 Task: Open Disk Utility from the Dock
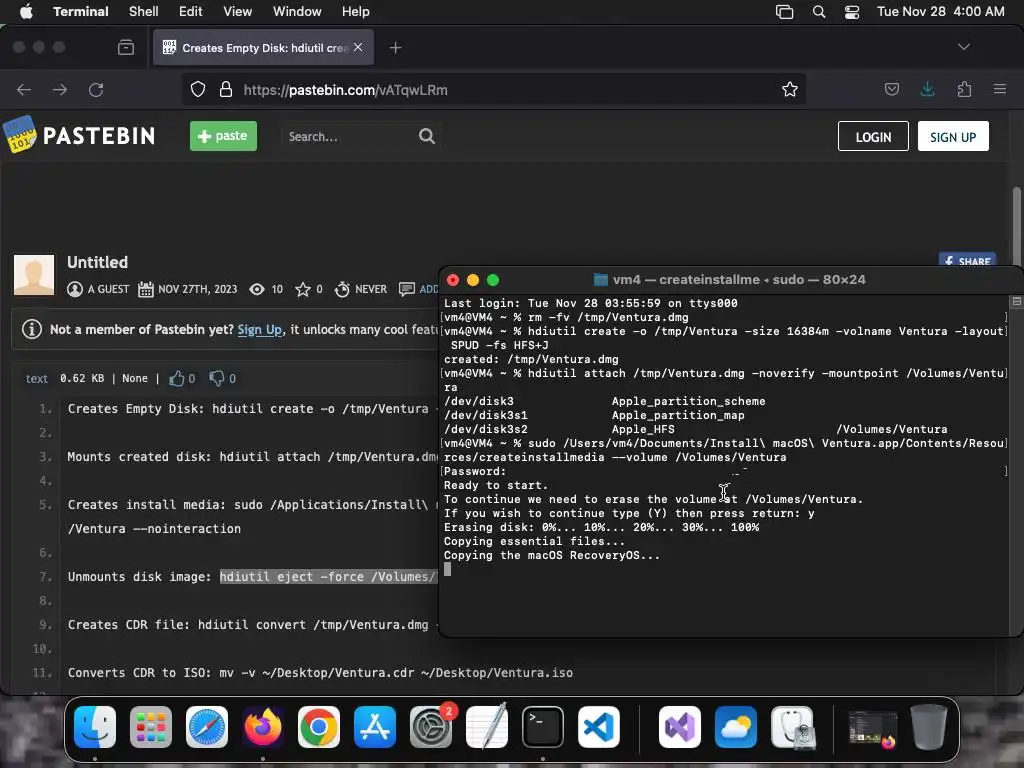[x=792, y=727]
